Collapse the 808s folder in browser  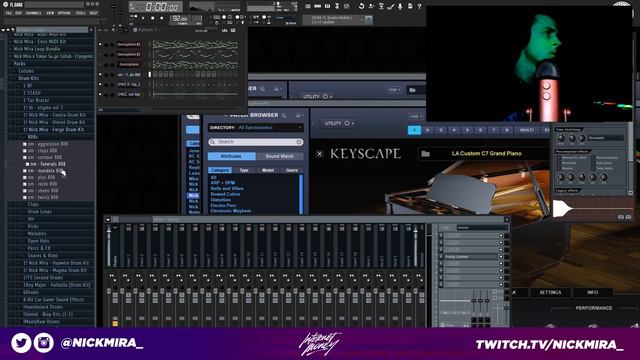click(32, 137)
